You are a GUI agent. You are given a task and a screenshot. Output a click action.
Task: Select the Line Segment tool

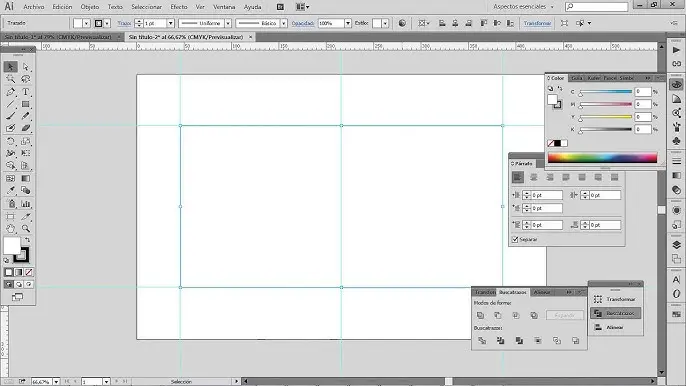point(10,104)
